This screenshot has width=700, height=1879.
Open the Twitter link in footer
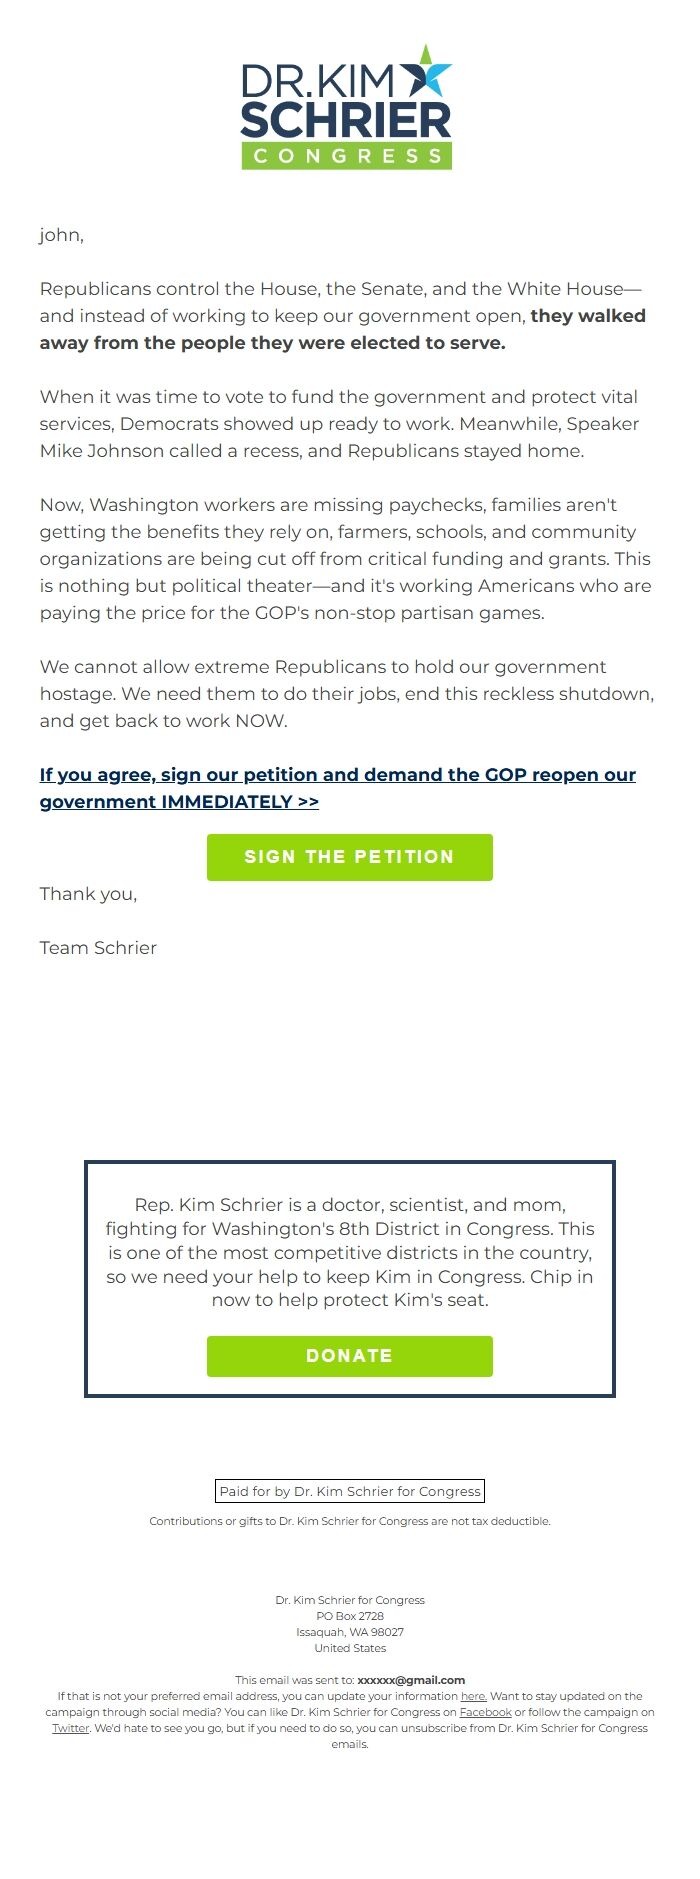coord(70,1728)
